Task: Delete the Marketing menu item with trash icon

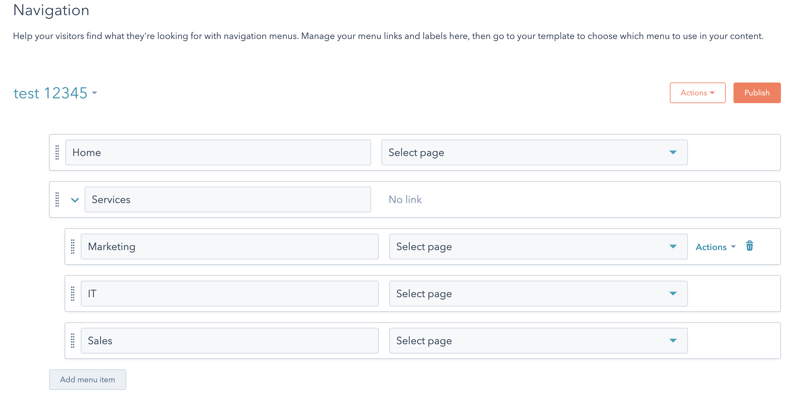Action: (x=750, y=246)
